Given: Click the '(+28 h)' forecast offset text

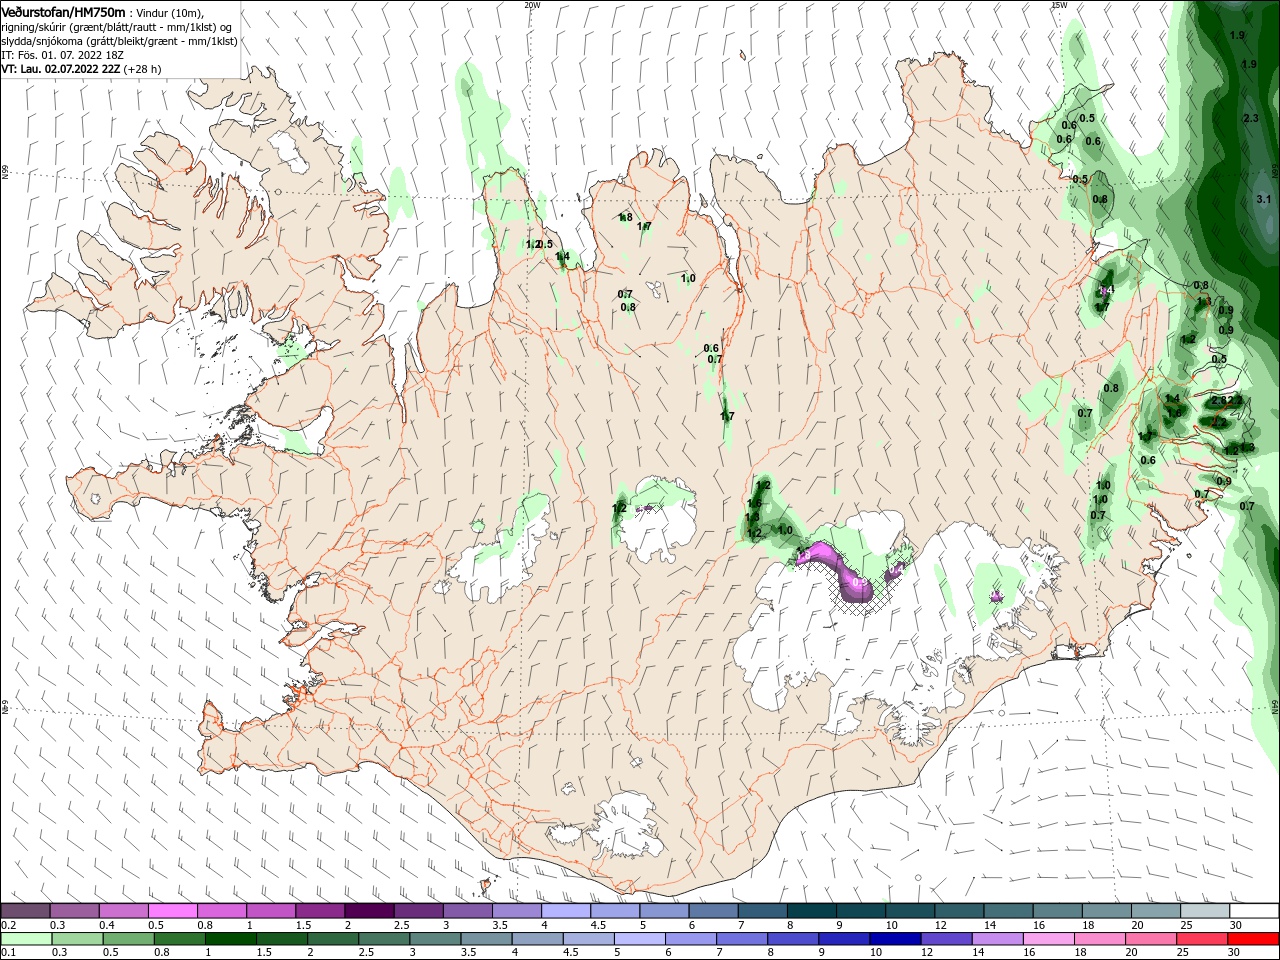Looking at the screenshot, I should [142, 69].
